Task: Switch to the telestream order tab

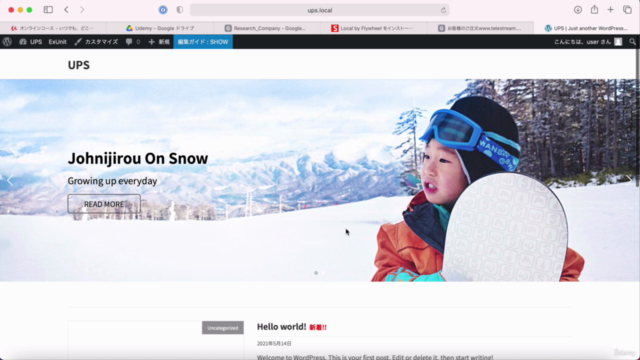Action: [480, 28]
